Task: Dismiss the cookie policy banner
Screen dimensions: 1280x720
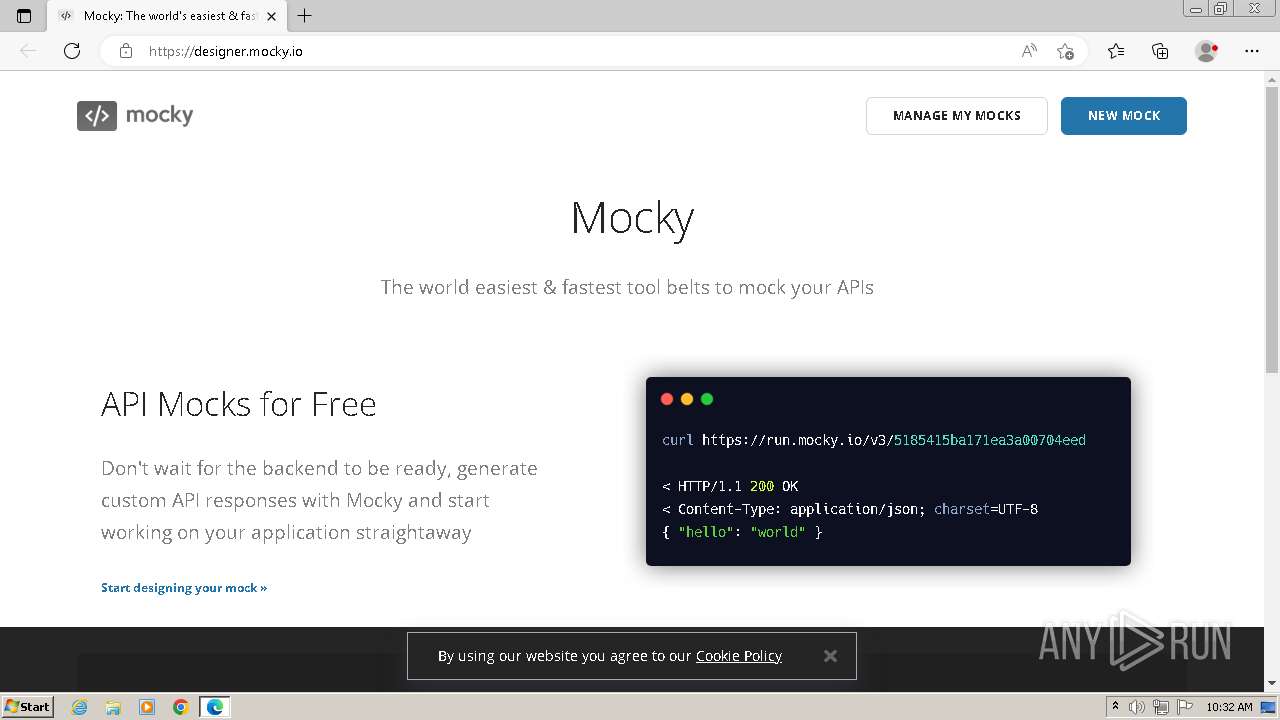Action: pos(830,656)
